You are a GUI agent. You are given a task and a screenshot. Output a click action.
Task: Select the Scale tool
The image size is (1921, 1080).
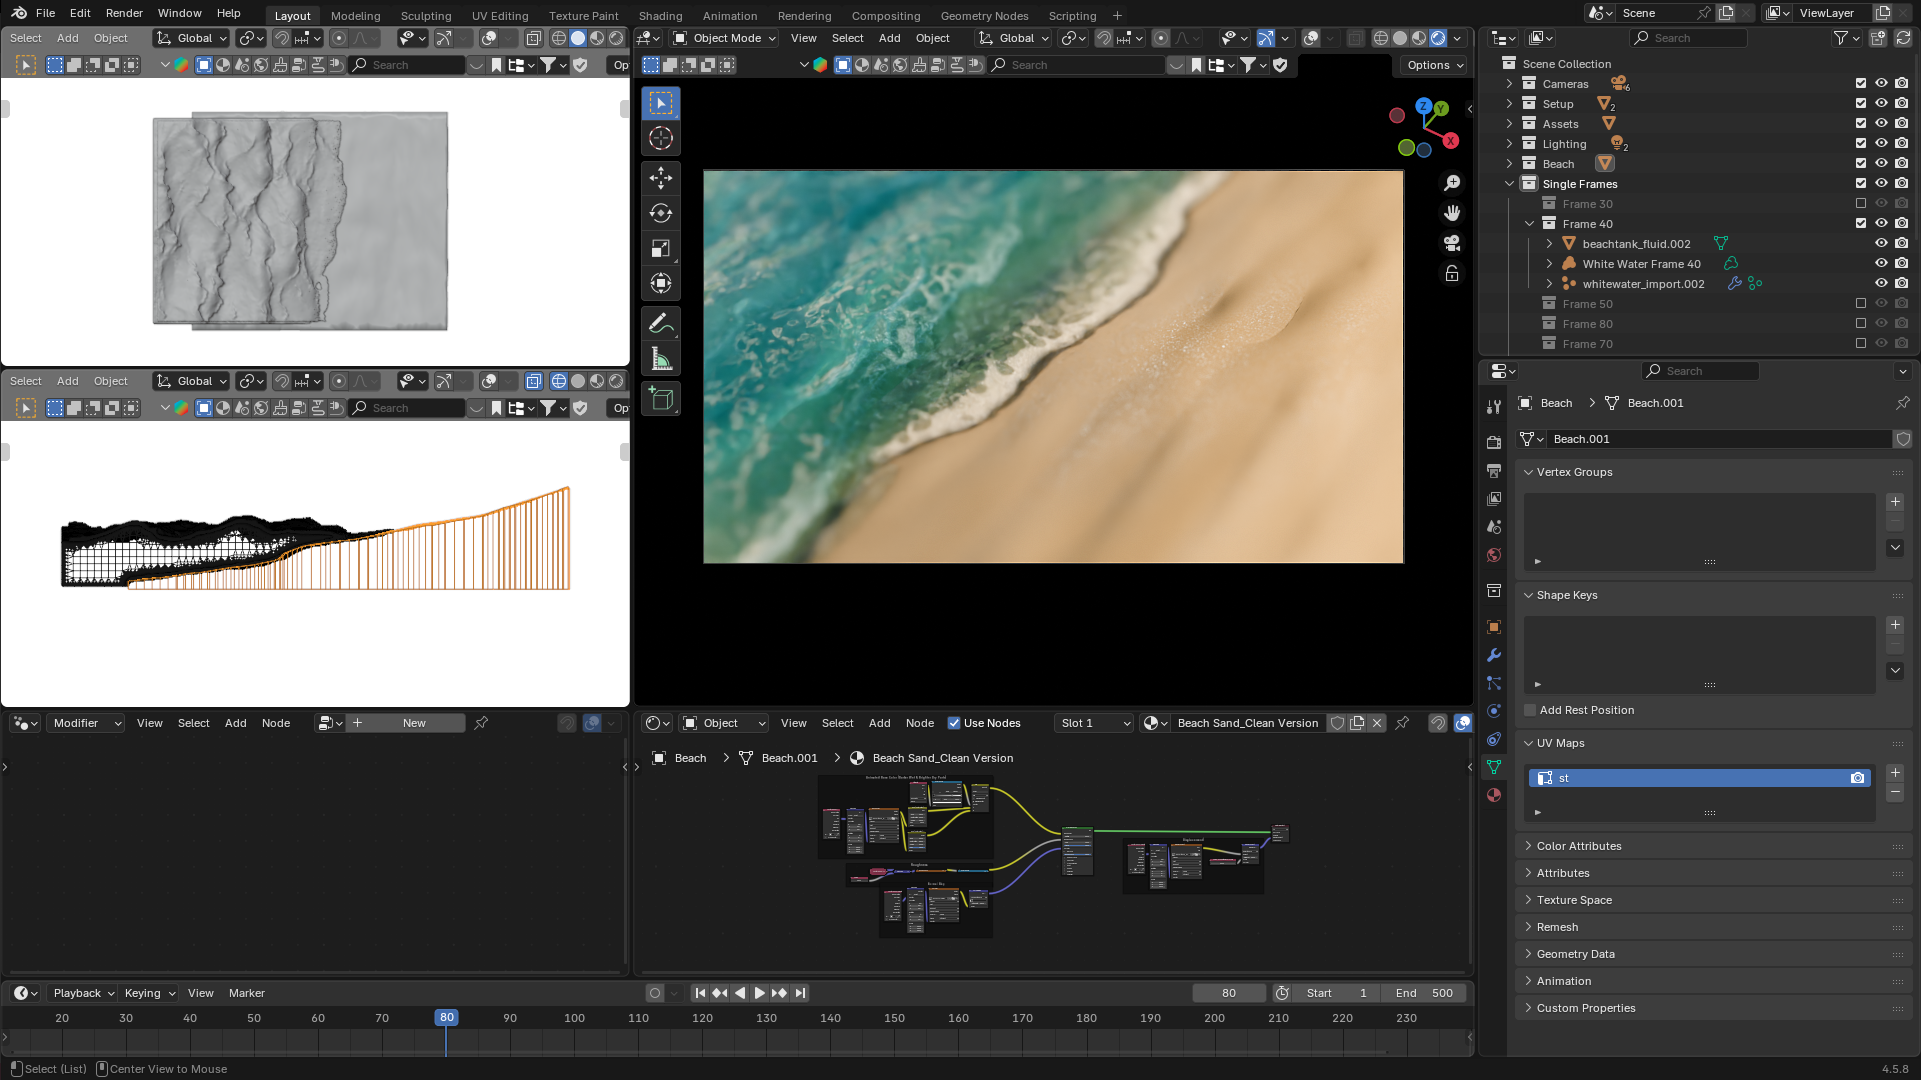tap(661, 248)
